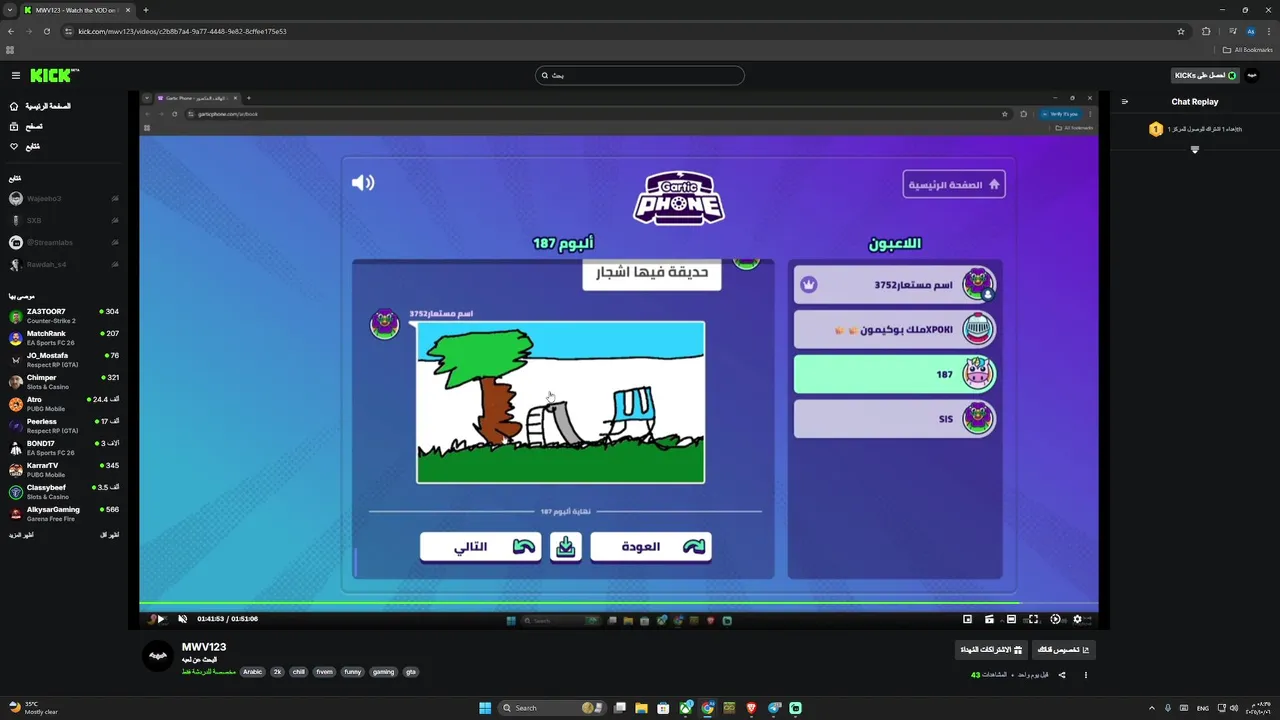The width and height of the screenshot is (1280, 720).
Task: Open recommended channel Atro
Action: pos(64,404)
